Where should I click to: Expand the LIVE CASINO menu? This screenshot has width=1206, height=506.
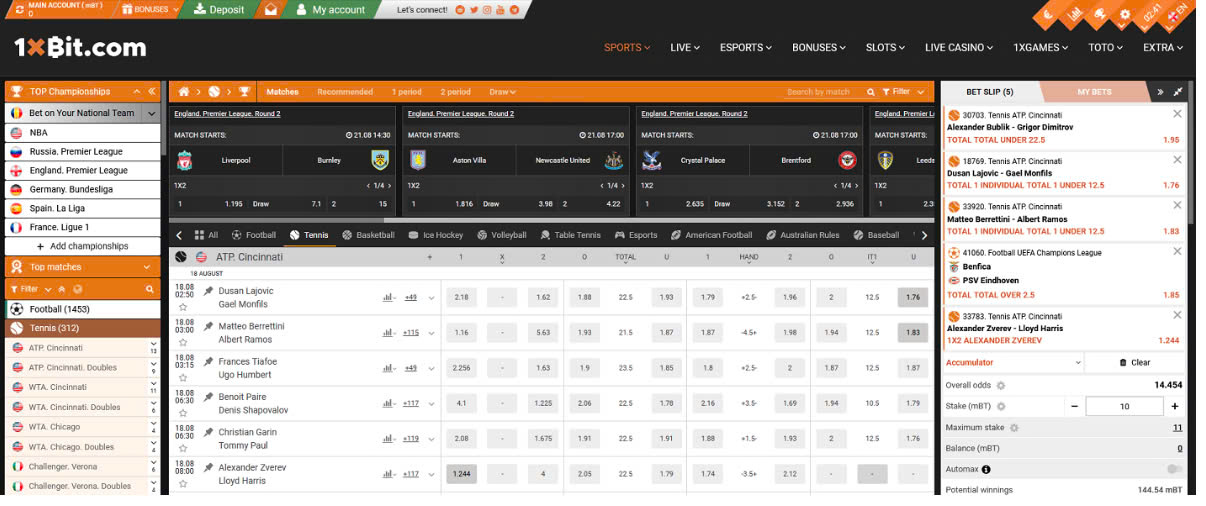point(960,47)
